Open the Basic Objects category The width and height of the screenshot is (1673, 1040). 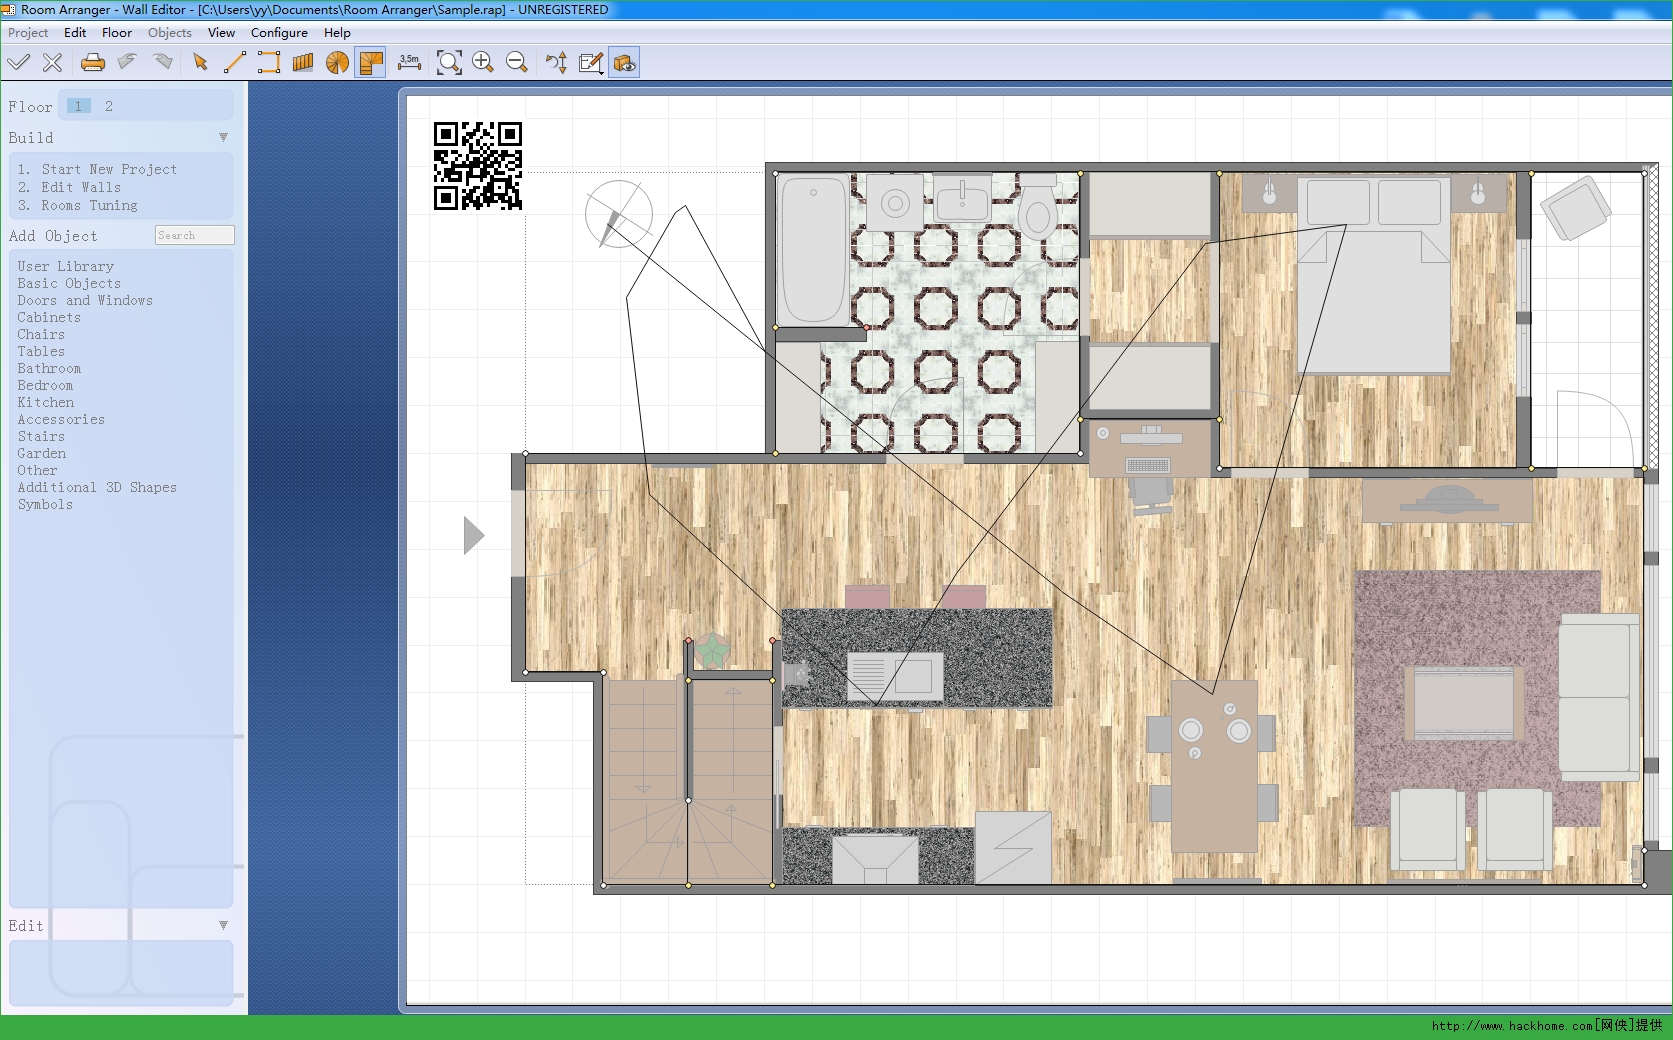click(x=69, y=283)
